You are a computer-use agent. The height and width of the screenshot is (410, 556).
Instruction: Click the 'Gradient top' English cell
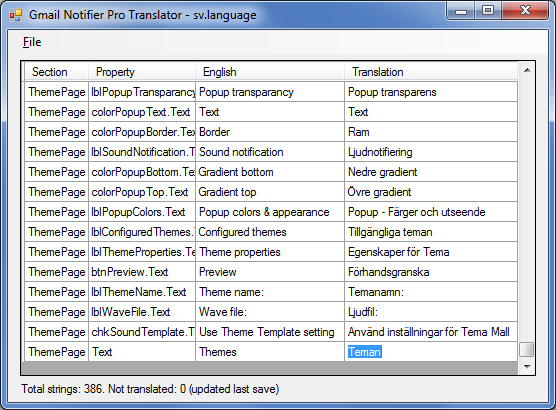[270, 192]
